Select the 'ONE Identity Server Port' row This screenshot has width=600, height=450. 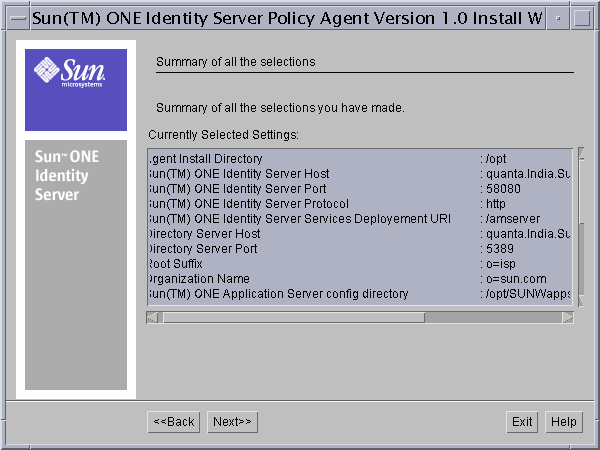pyautogui.click(x=360, y=189)
